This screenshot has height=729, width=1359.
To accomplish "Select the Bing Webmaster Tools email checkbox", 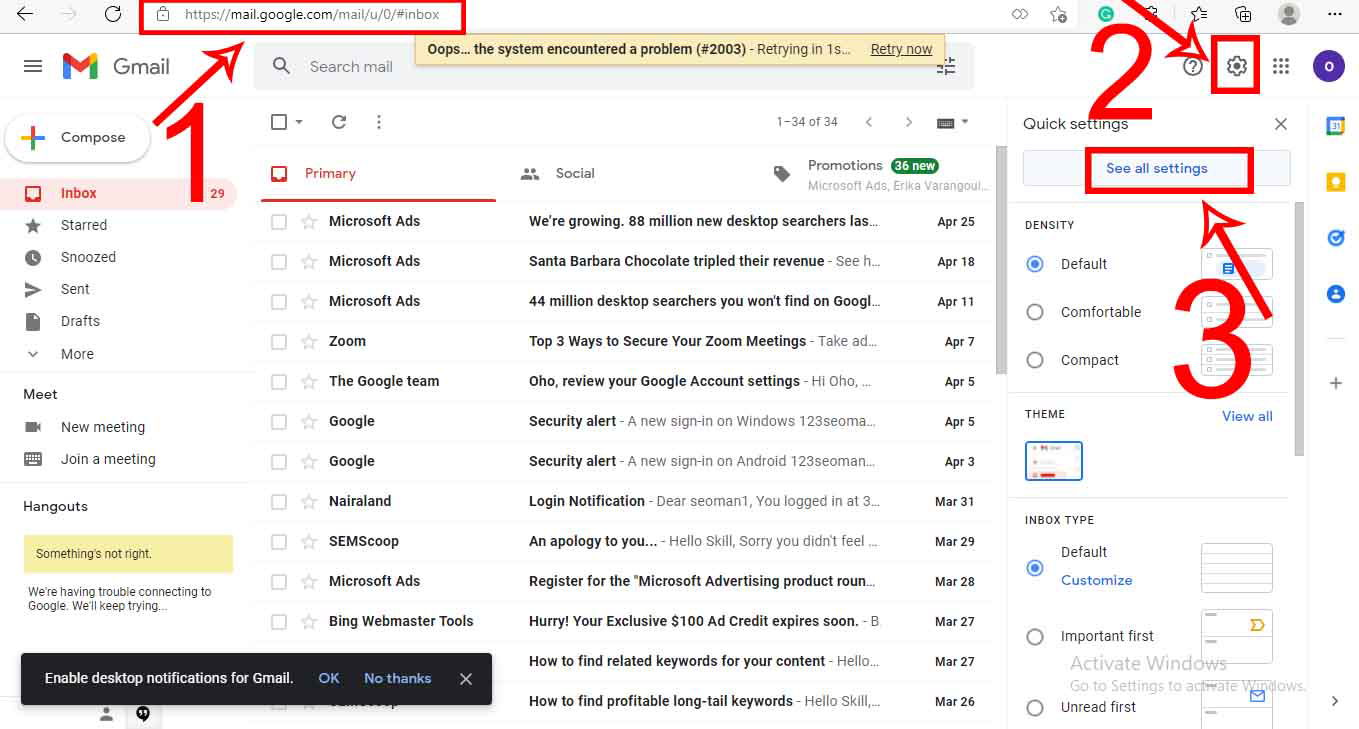I will 279,622.
